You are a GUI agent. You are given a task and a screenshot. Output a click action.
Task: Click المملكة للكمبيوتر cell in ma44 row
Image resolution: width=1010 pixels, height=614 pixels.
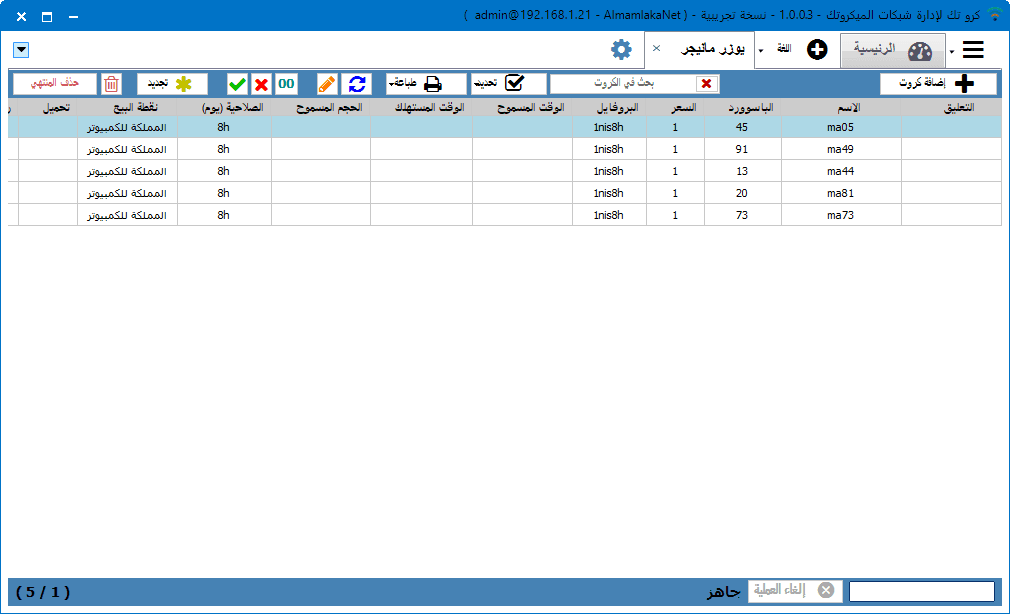[128, 171]
